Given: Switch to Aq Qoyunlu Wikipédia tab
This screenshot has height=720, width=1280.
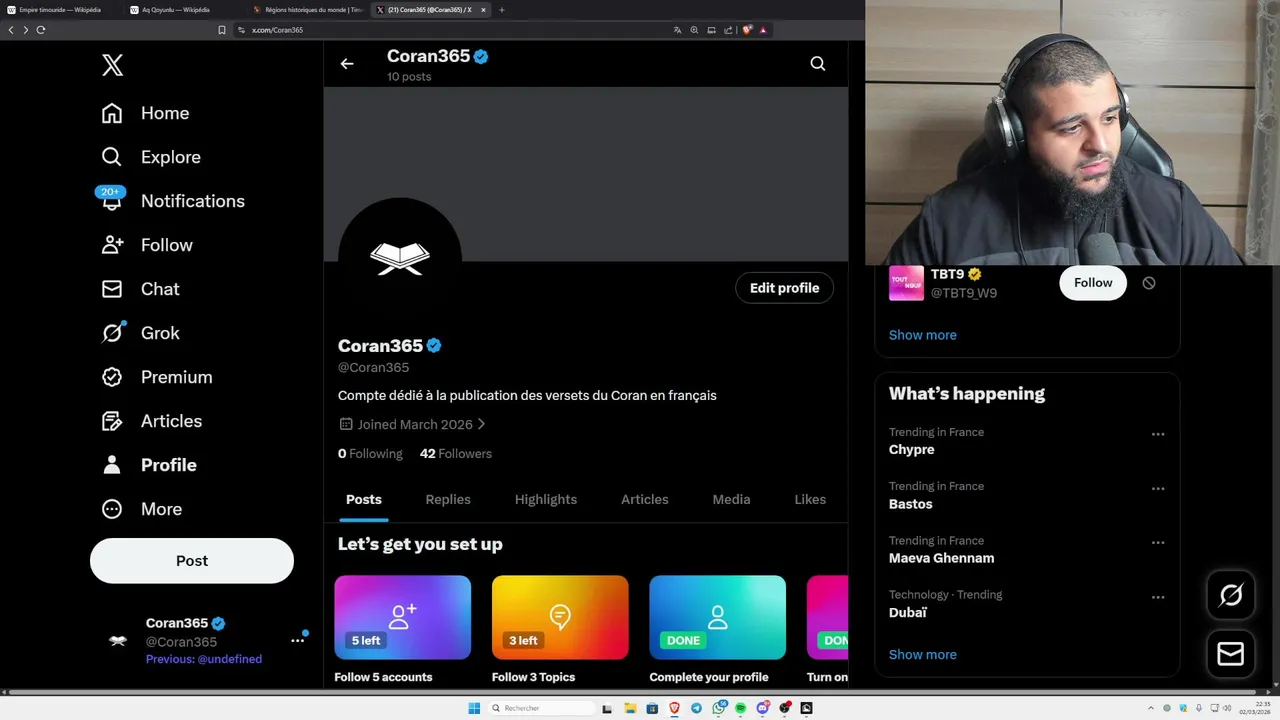Looking at the screenshot, I should pyautogui.click(x=183, y=10).
